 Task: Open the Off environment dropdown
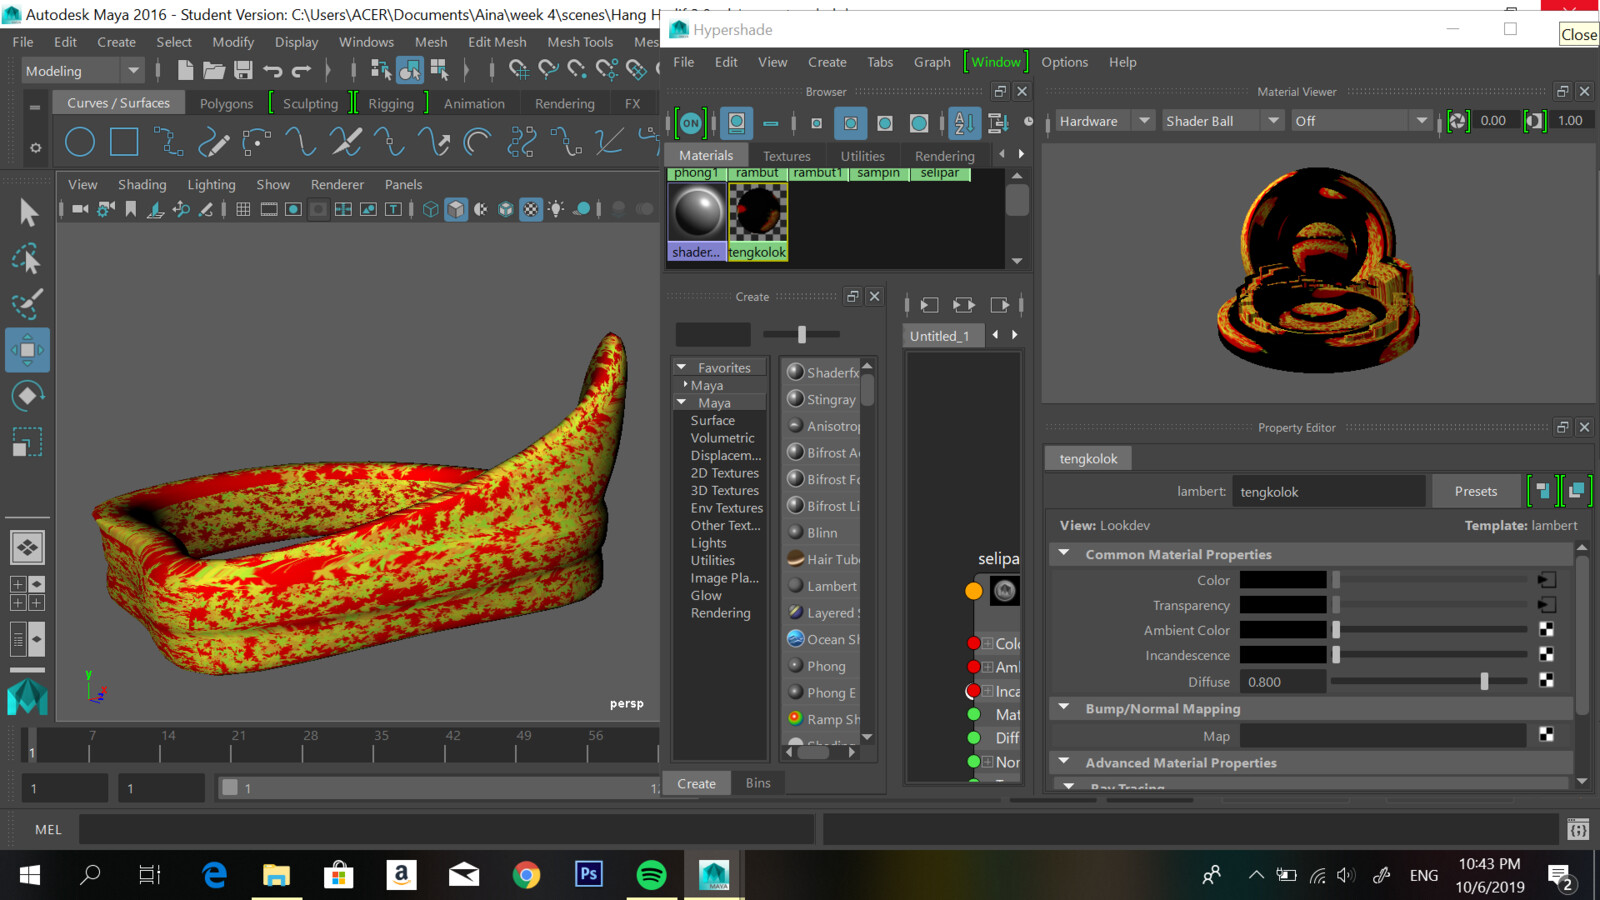coord(1361,121)
